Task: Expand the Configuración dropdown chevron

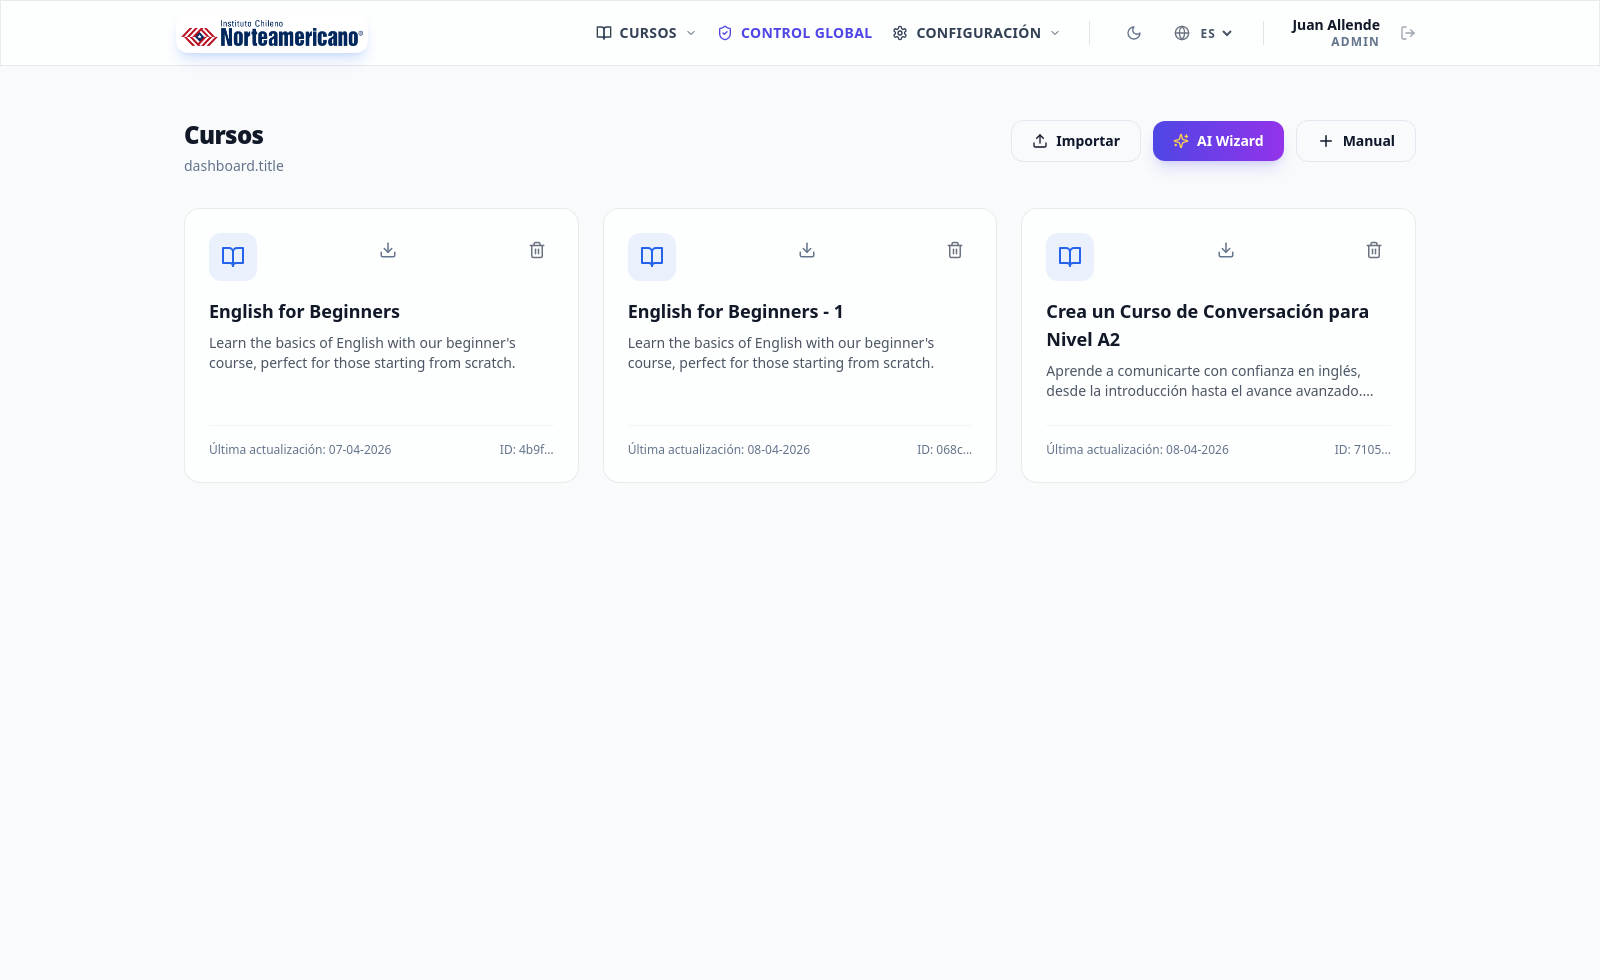Action: 1055,33
